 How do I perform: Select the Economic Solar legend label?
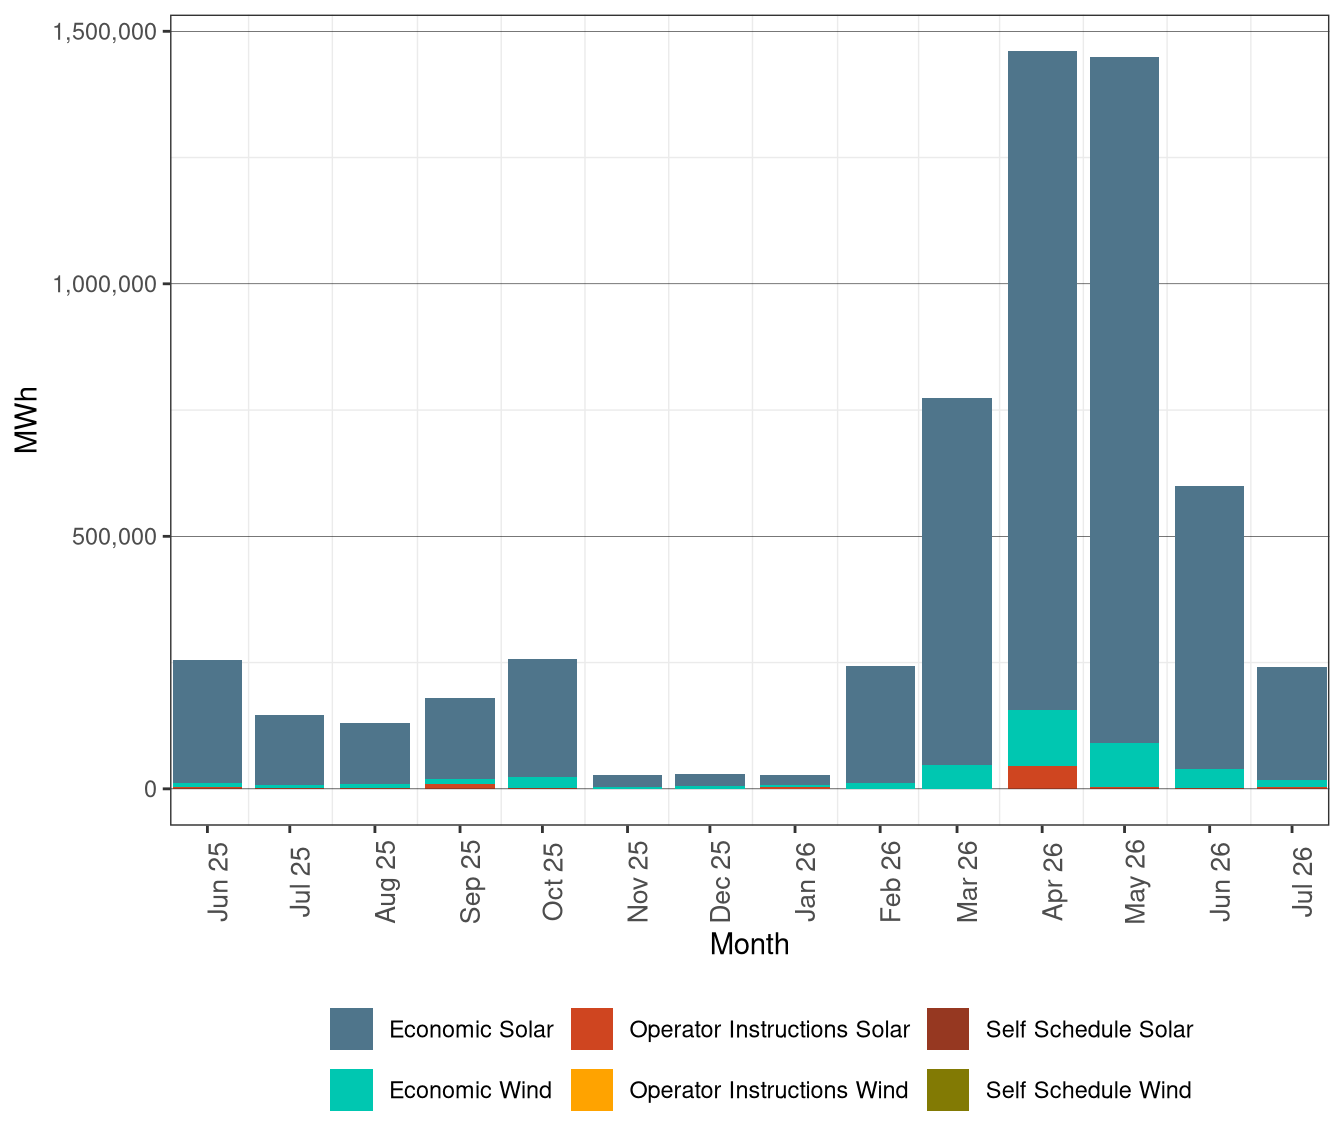pos(471,1029)
